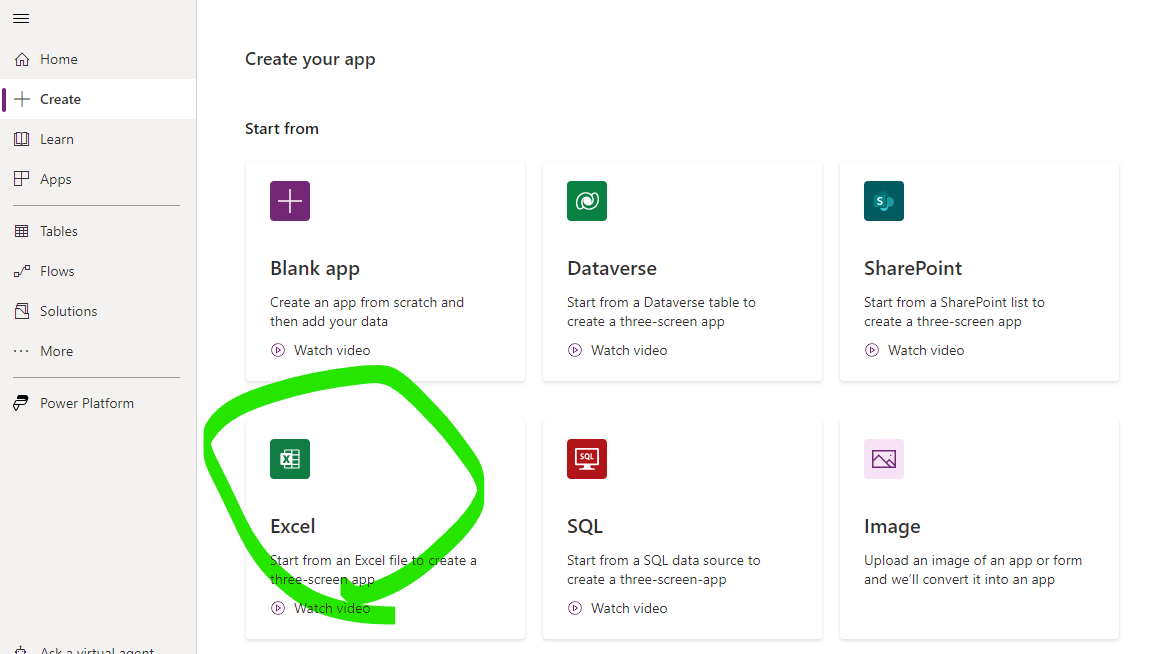Watch video link on SQL card
The width and height of the screenshot is (1174, 654).
tap(629, 608)
